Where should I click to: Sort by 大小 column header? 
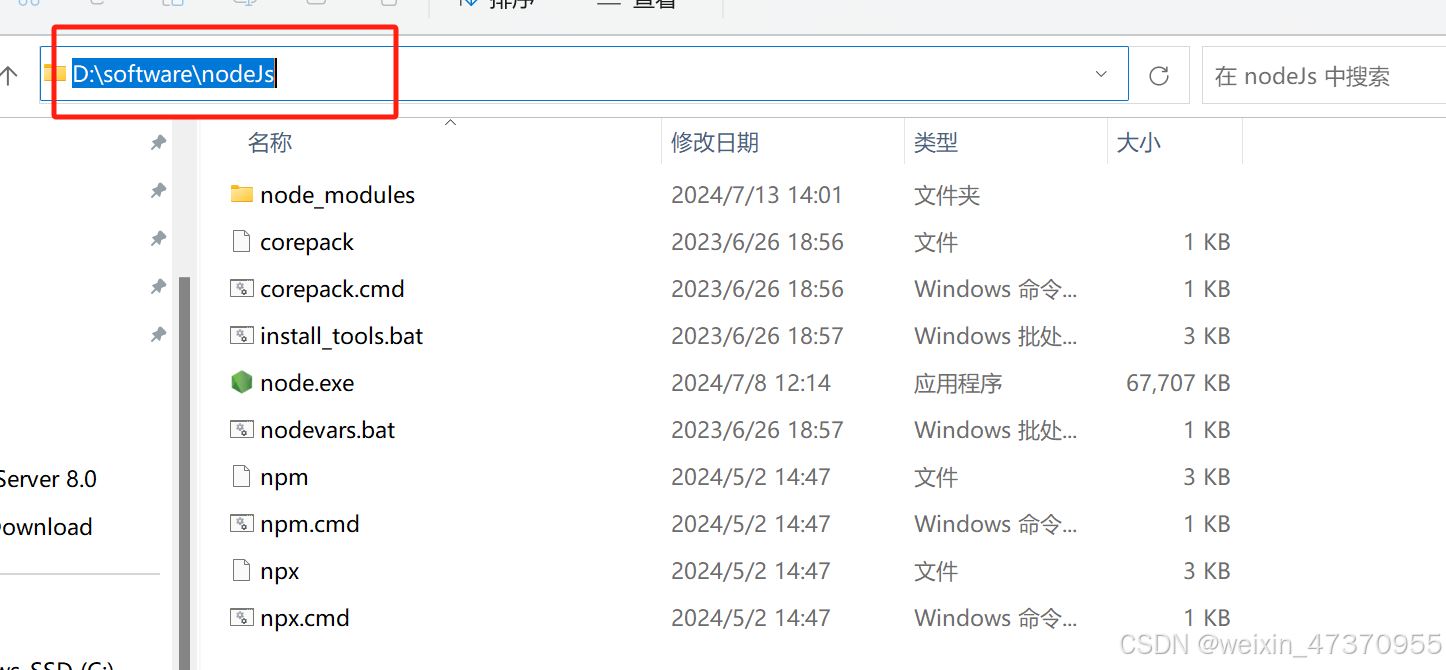(1138, 143)
